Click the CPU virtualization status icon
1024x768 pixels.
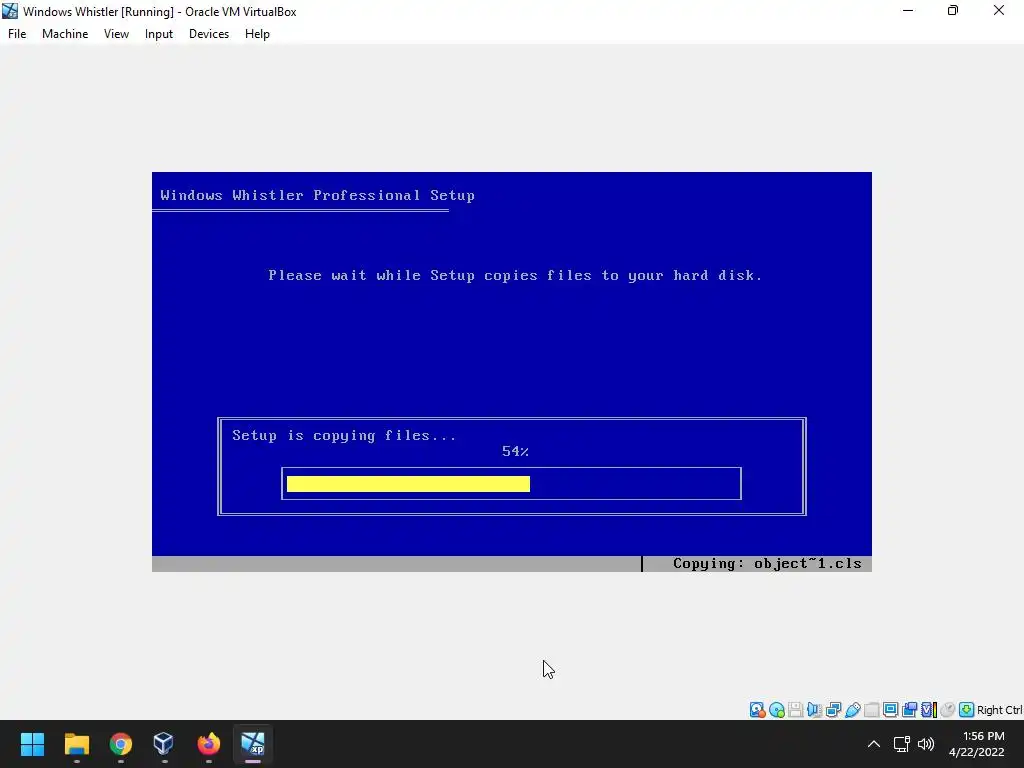(929, 709)
